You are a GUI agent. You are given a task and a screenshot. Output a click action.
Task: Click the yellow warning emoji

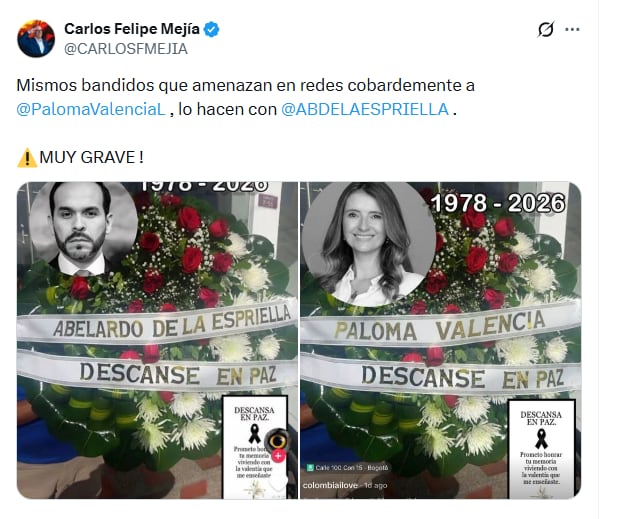27,158
